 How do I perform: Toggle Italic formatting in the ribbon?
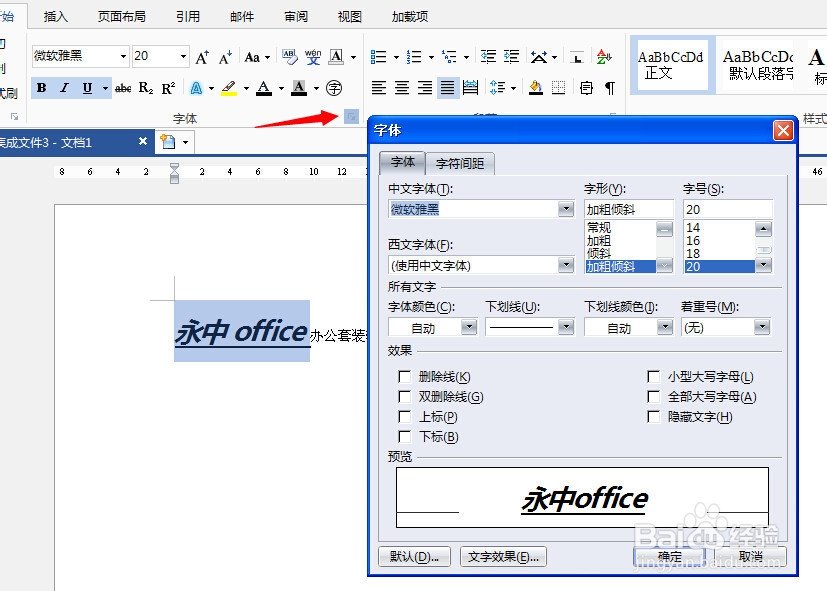[x=64, y=88]
